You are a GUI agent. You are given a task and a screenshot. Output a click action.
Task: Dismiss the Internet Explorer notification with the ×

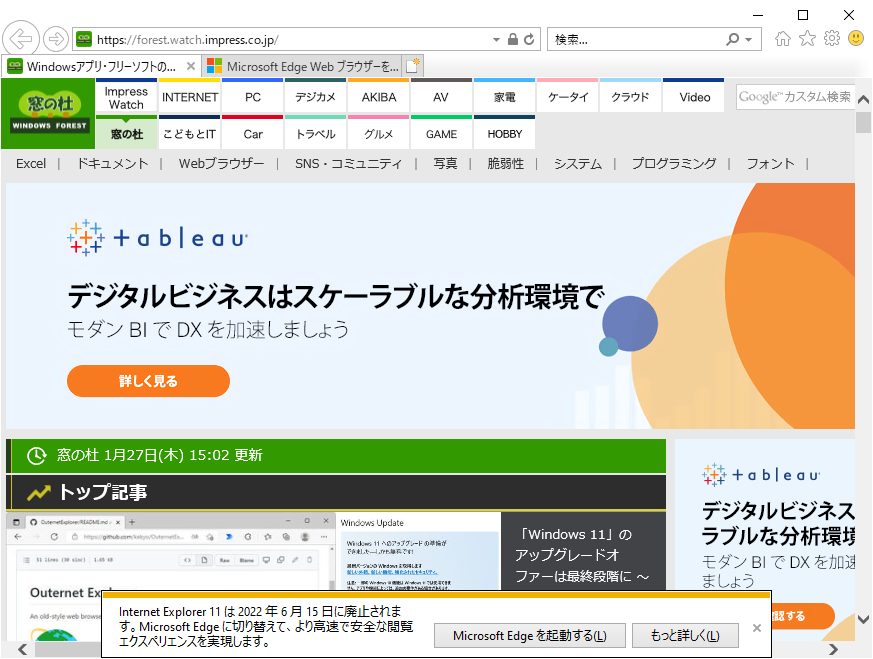[757, 628]
